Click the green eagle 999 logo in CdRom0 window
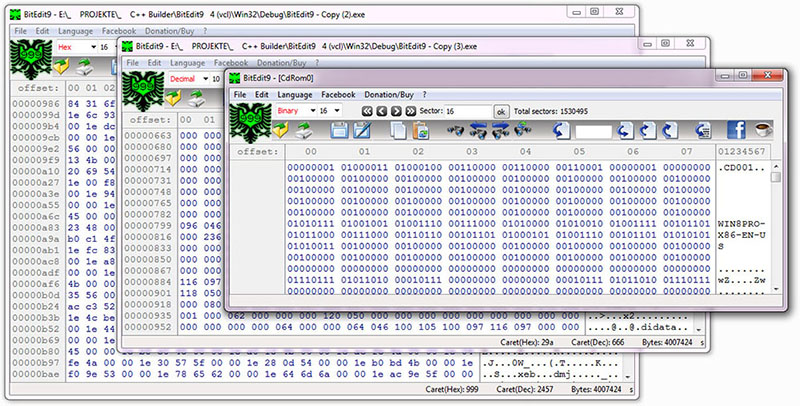The width and height of the screenshot is (800, 406). (250, 122)
